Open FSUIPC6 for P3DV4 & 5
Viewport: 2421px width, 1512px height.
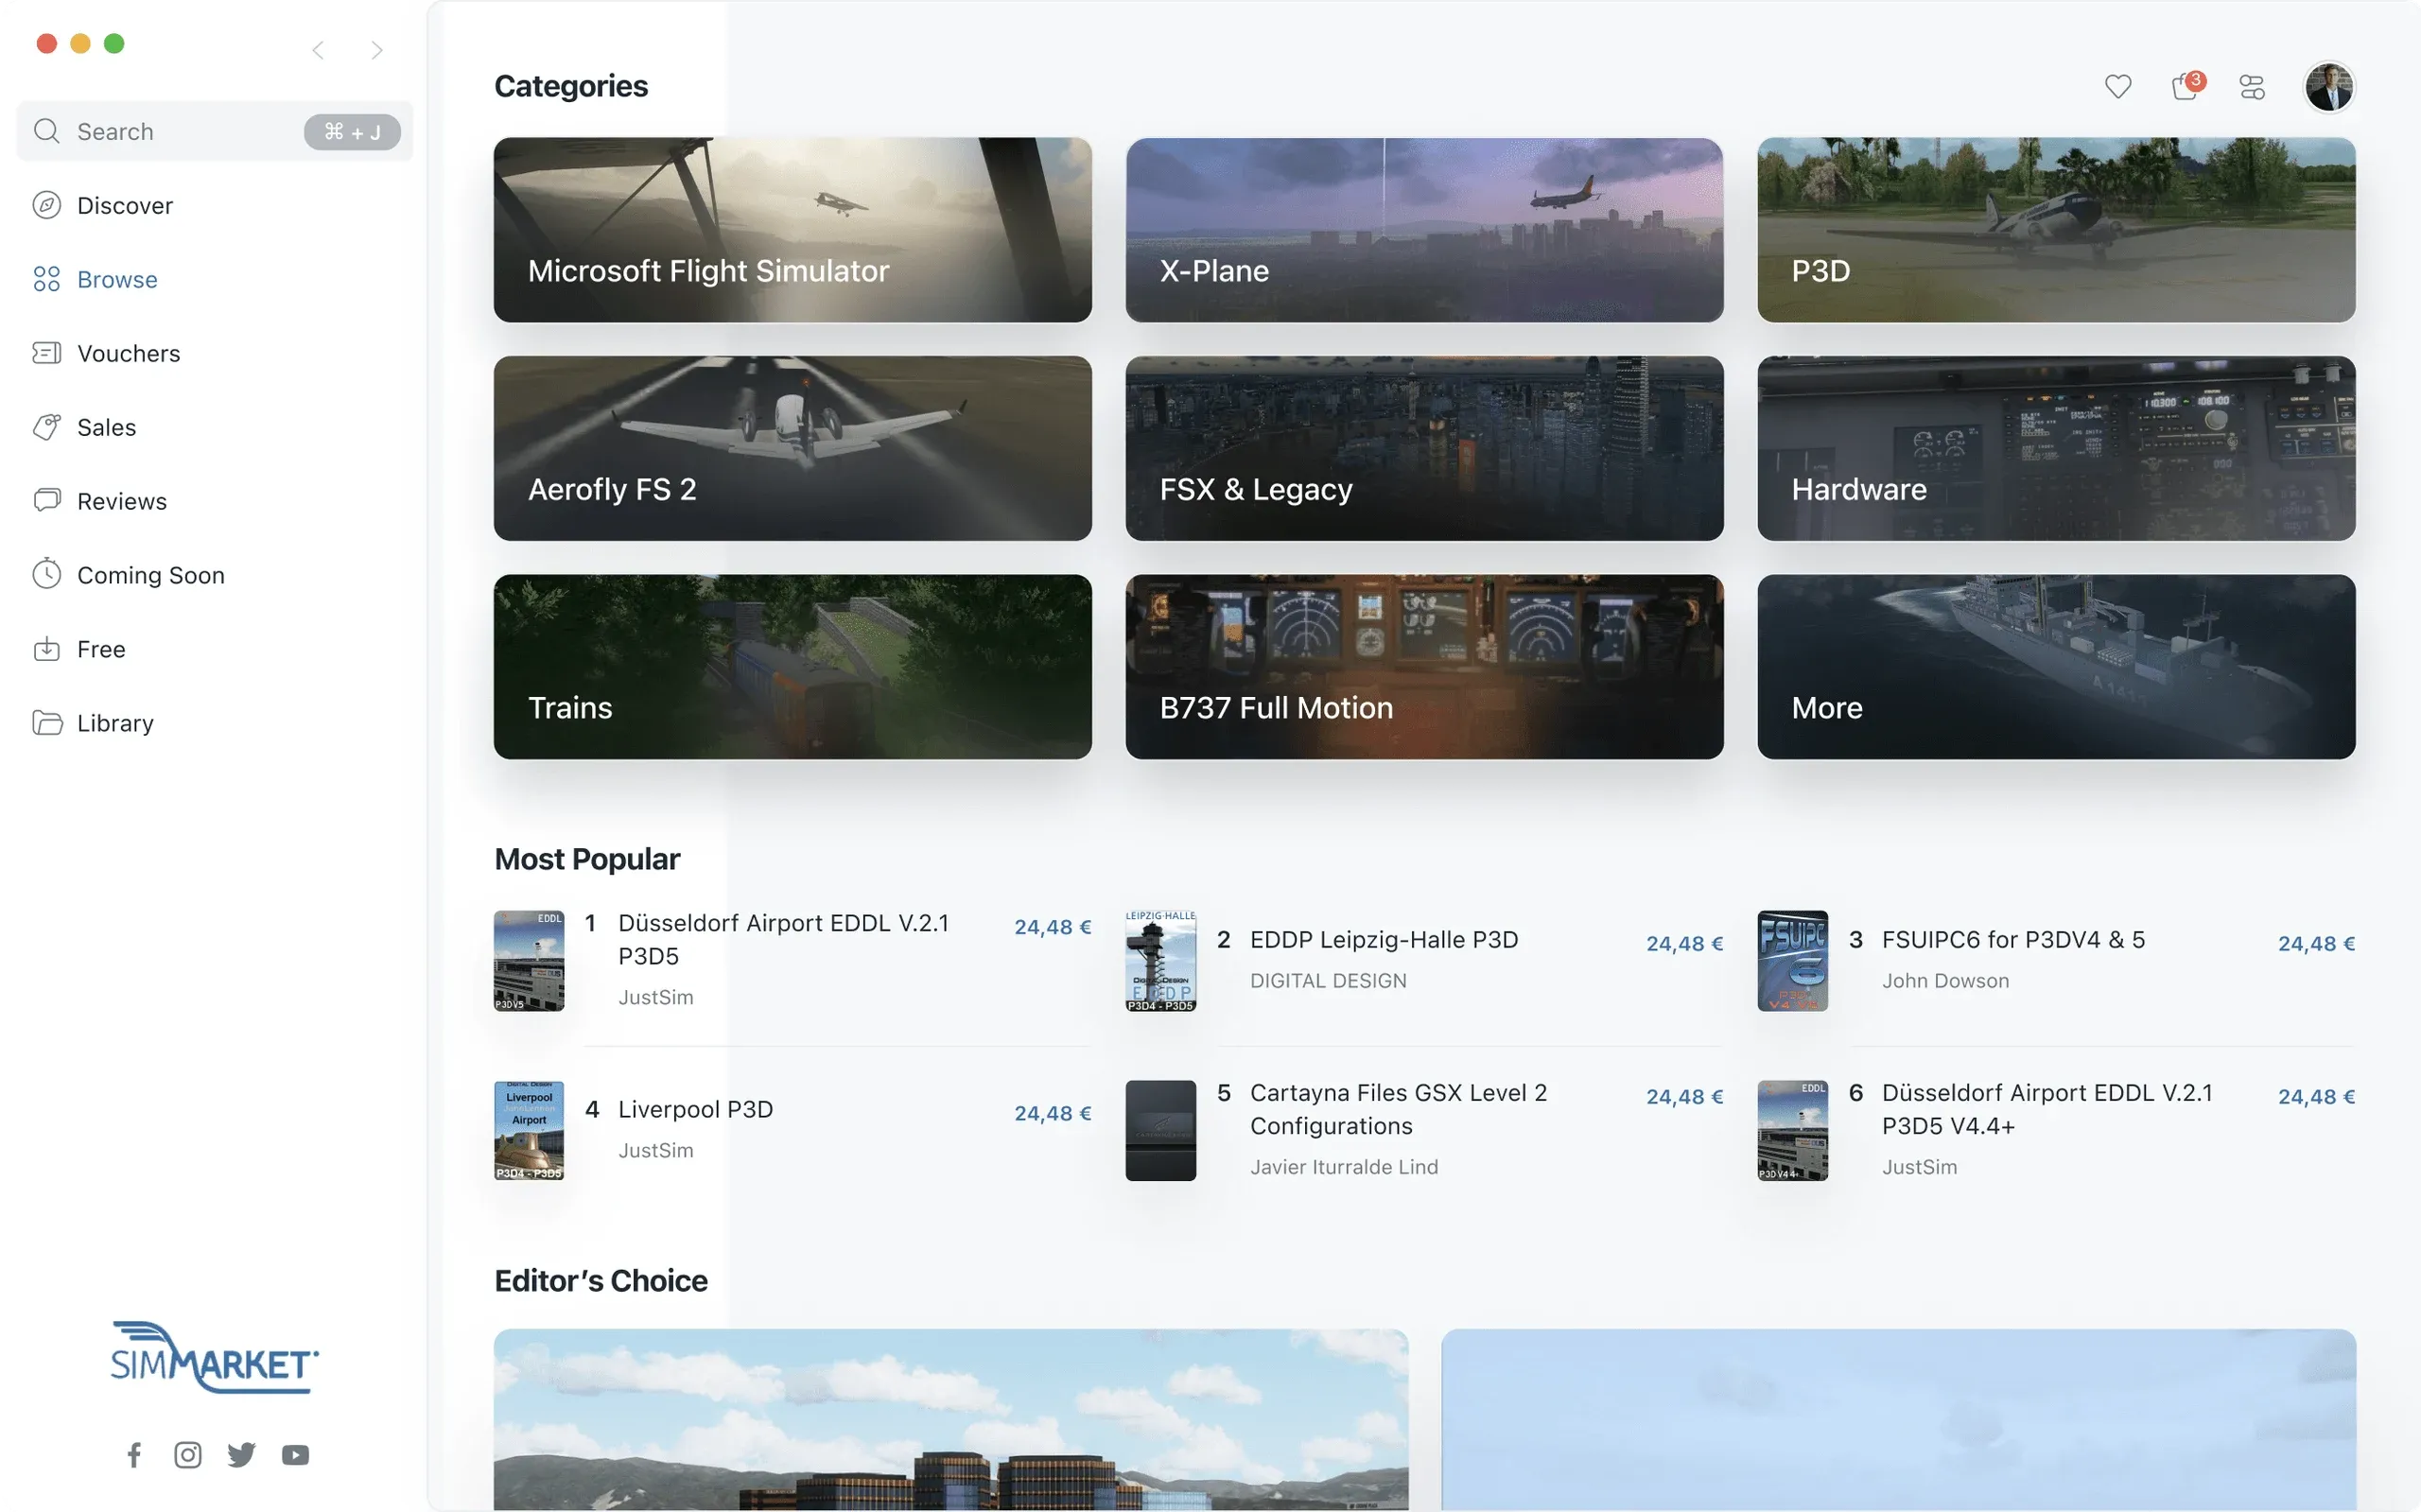point(2013,939)
